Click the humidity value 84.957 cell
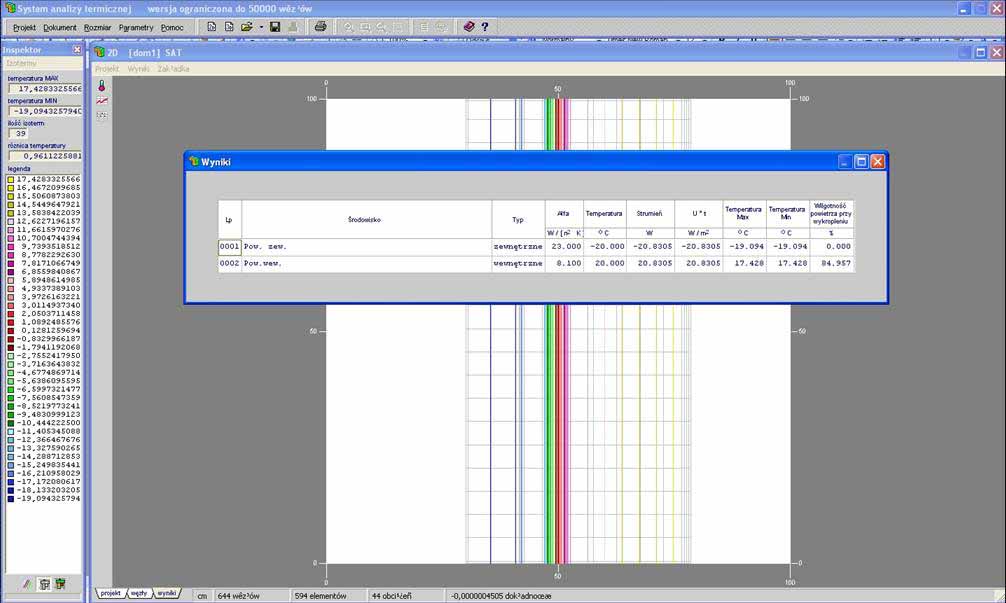The height and width of the screenshot is (603, 1006). 831,264
